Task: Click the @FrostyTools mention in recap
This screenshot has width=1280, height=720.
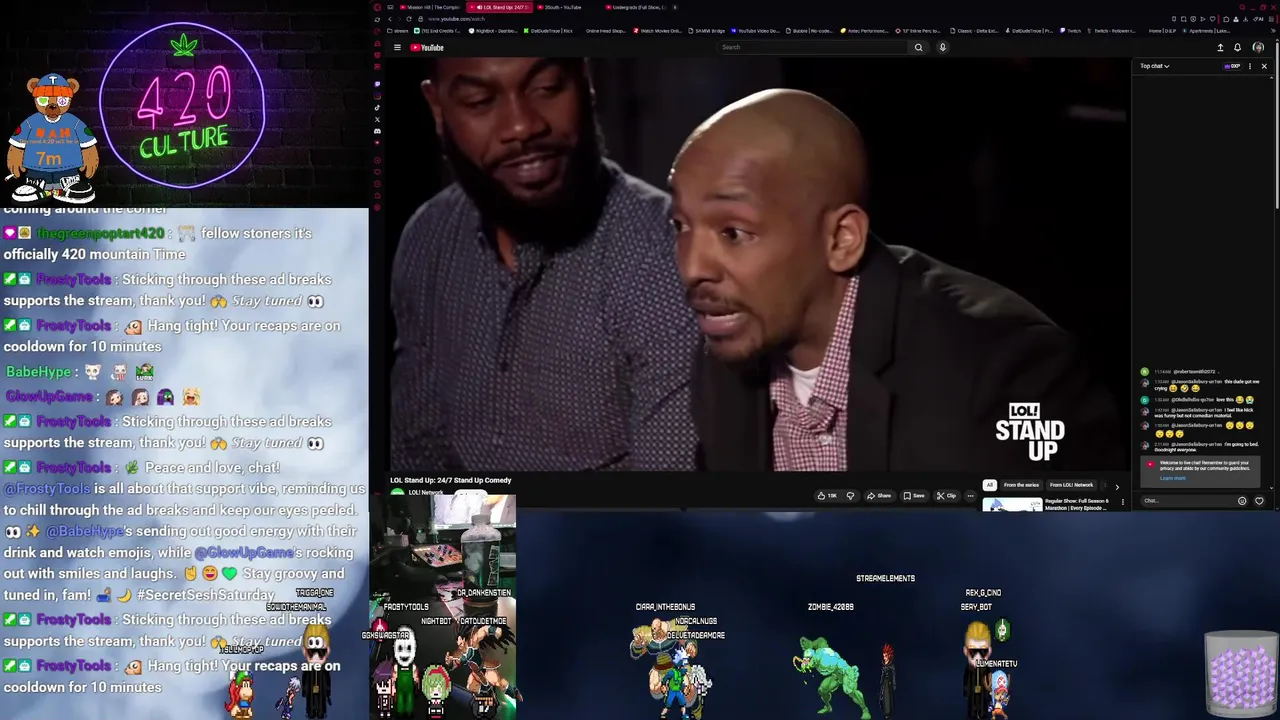Action: click(x=47, y=489)
